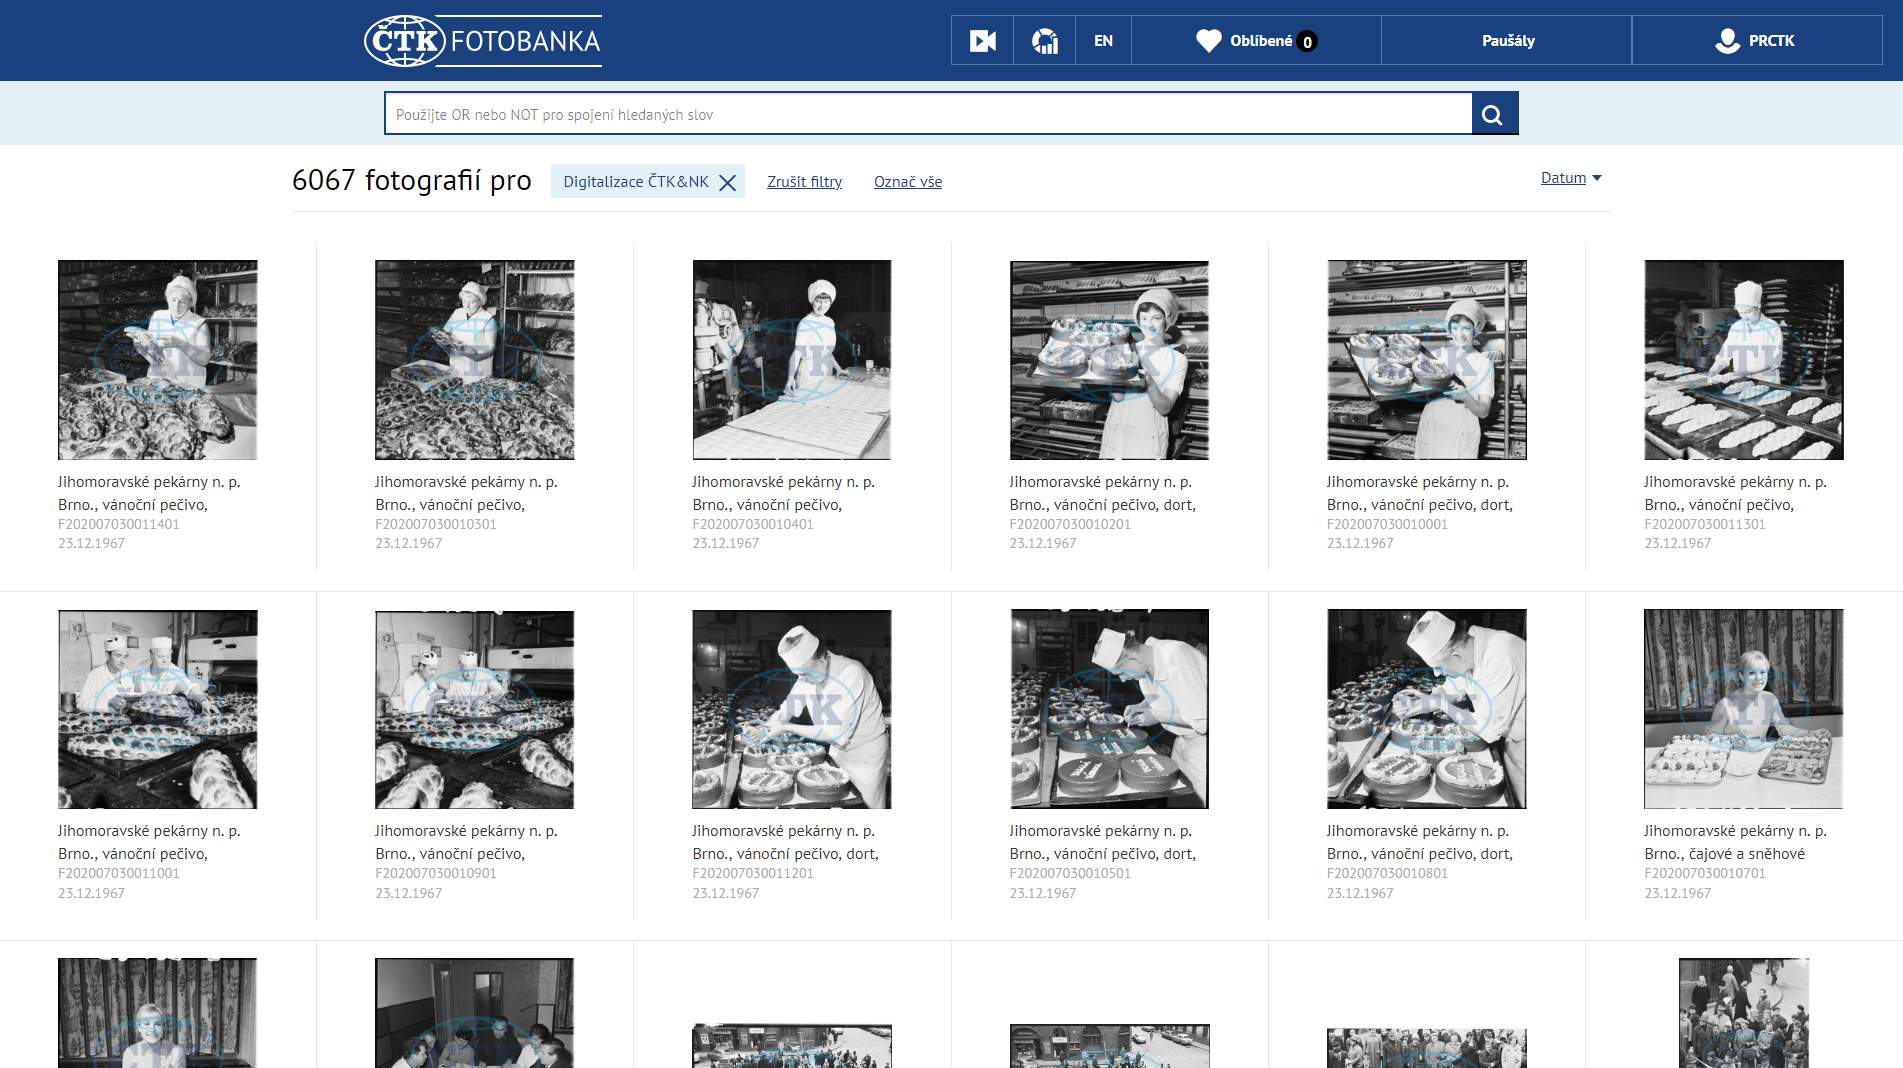Open photo thumbnail F202007030010801
1903x1068 pixels.
tap(1427, 709)
